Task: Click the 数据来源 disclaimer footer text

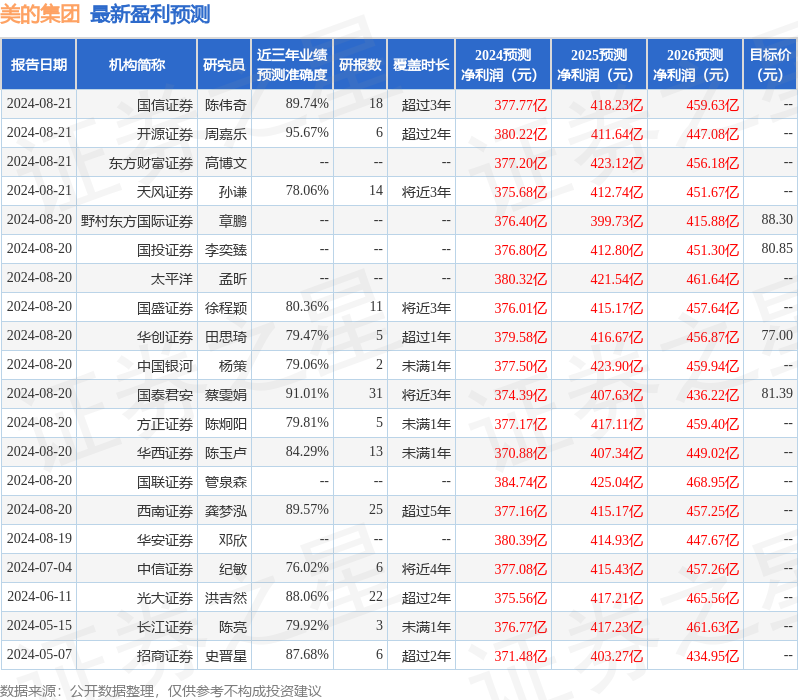Action: pyautogui.click(x=161, y=691)
